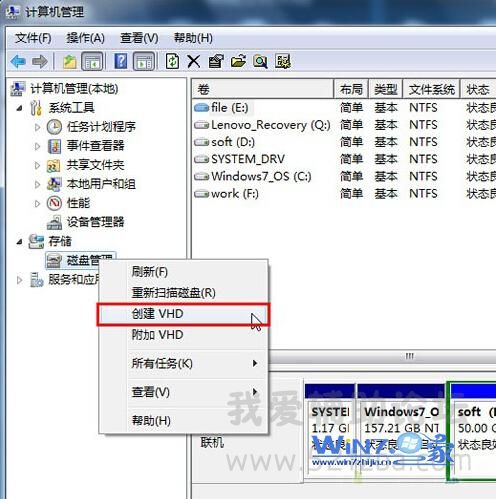Click the 文件系统 column header
The image size is (496, 499).
tap(431, 89)
